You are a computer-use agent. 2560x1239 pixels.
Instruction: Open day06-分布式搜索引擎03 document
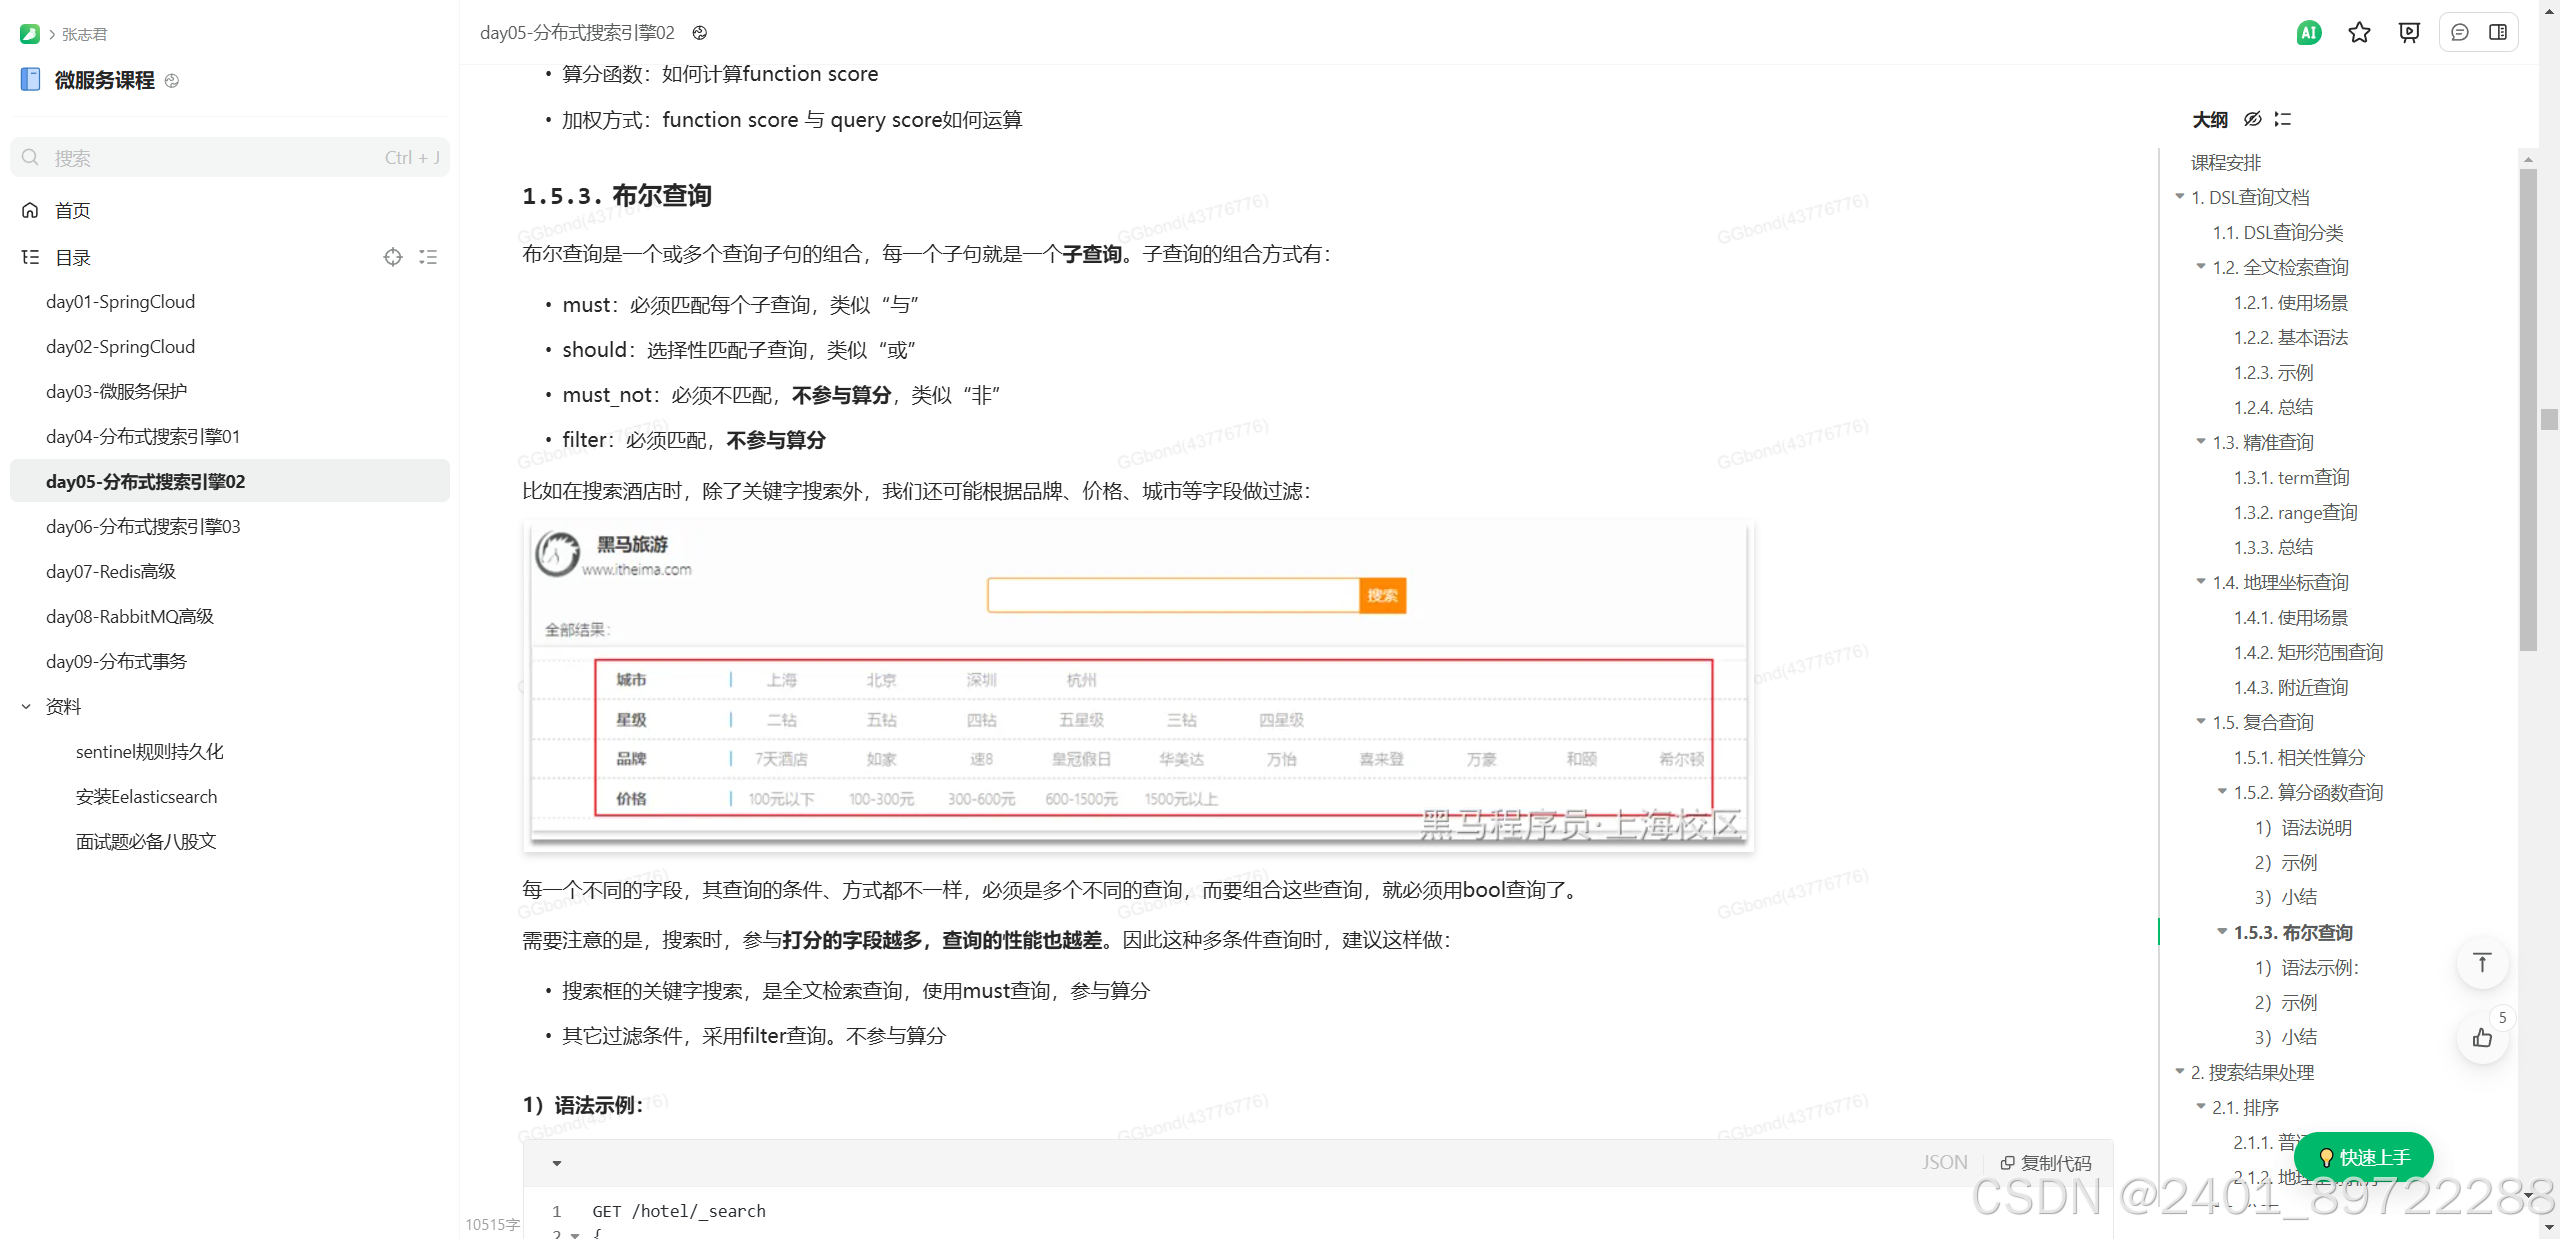pos(143,527)
